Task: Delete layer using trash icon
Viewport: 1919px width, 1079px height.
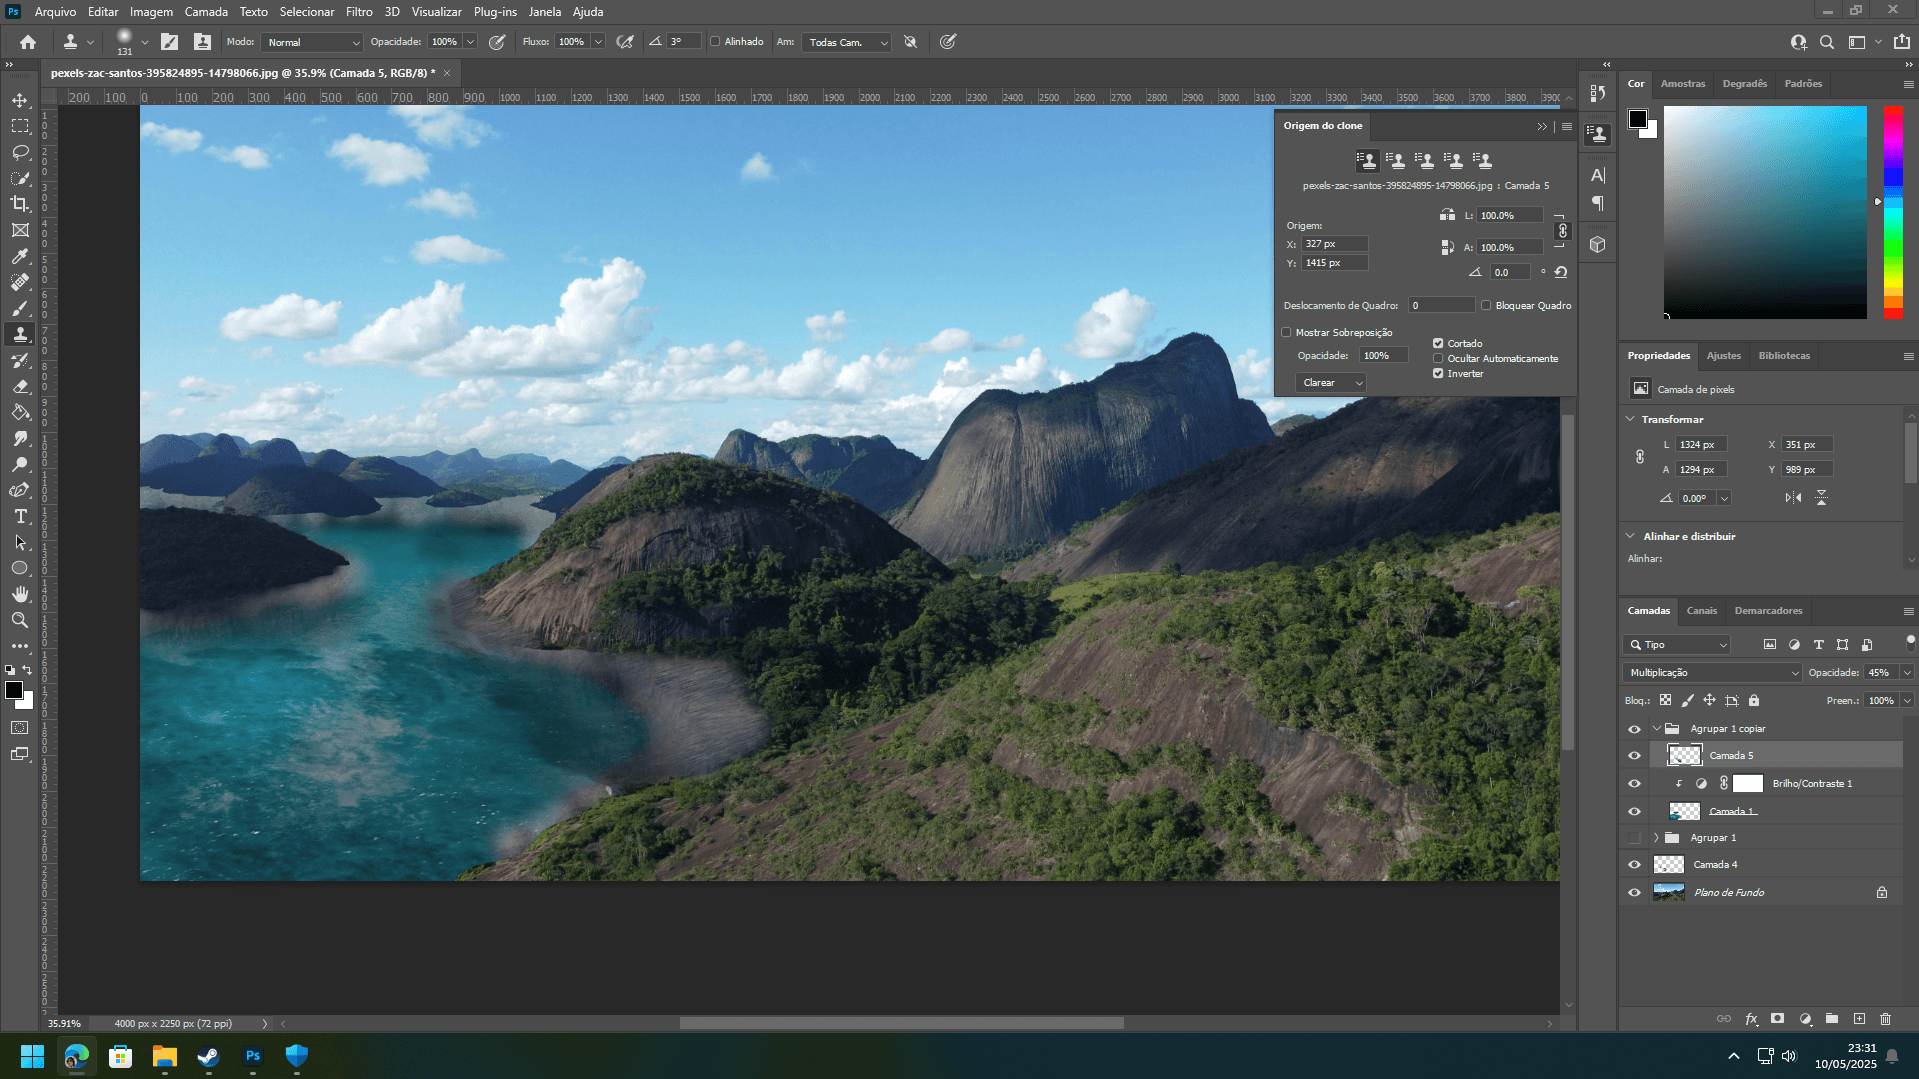Action: (x=1885, y=1019)
